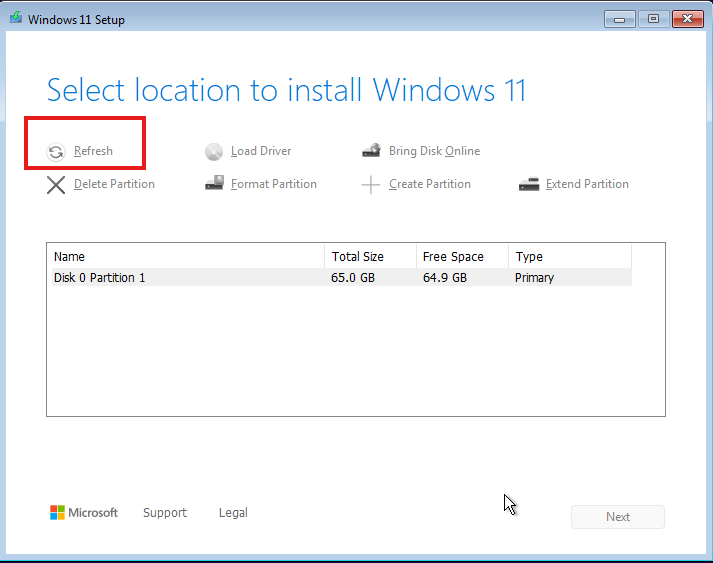Maximize the Windows 11 Setup window
This screenshot has width=713, height=563.
coord(653,18)
